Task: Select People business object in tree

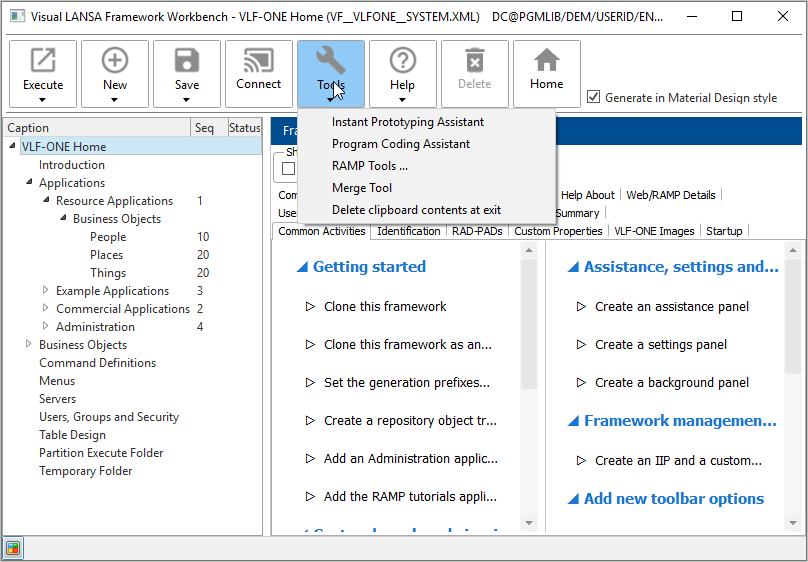Action: (108, 237)
